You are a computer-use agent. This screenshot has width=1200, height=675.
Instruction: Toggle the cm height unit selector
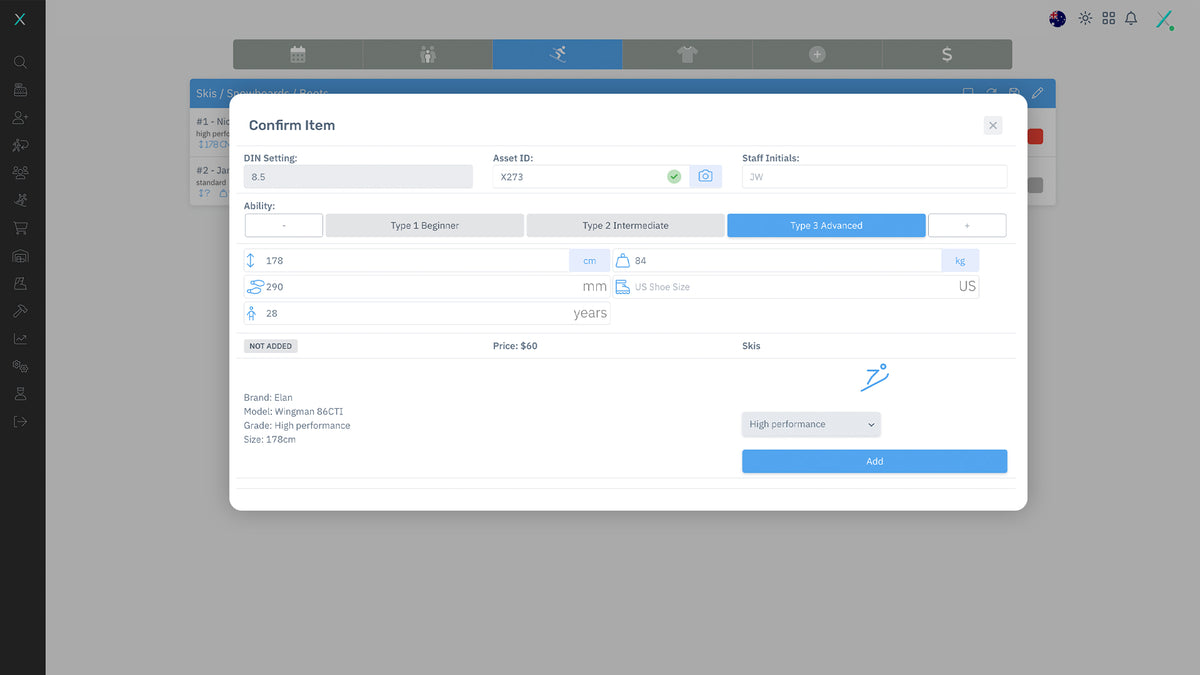click(589, 261)
